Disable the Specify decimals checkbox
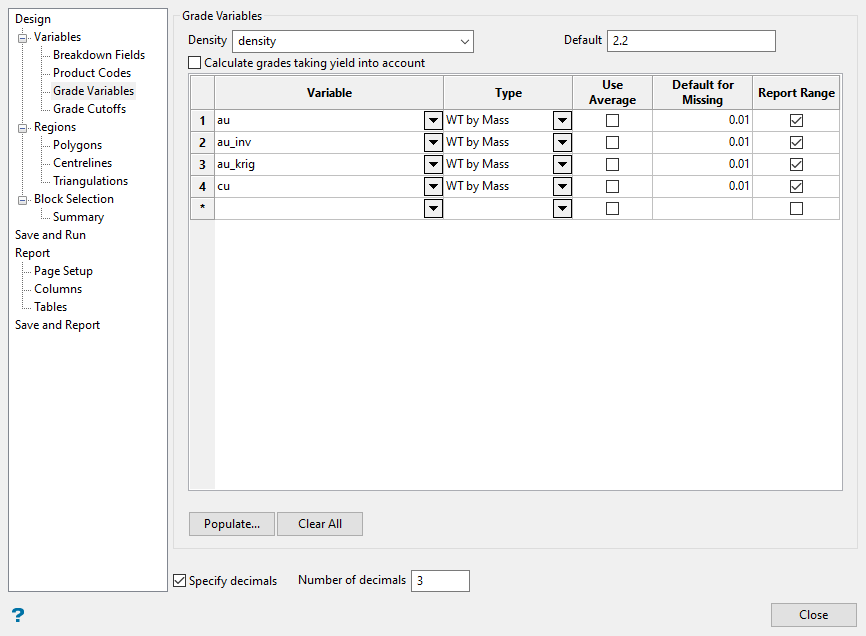866x636 pixels. [x=180, y=580]
